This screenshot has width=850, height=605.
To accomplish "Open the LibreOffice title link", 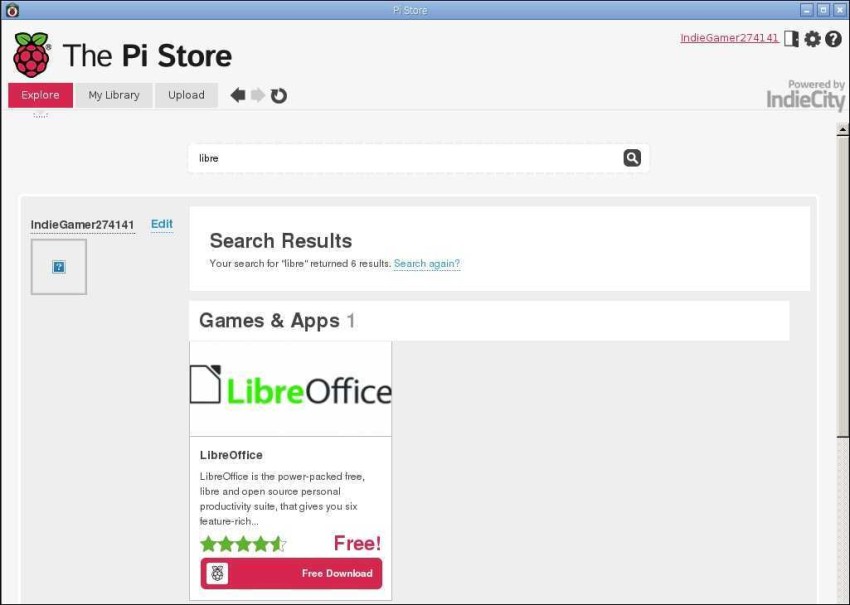I will click(231, 455).
